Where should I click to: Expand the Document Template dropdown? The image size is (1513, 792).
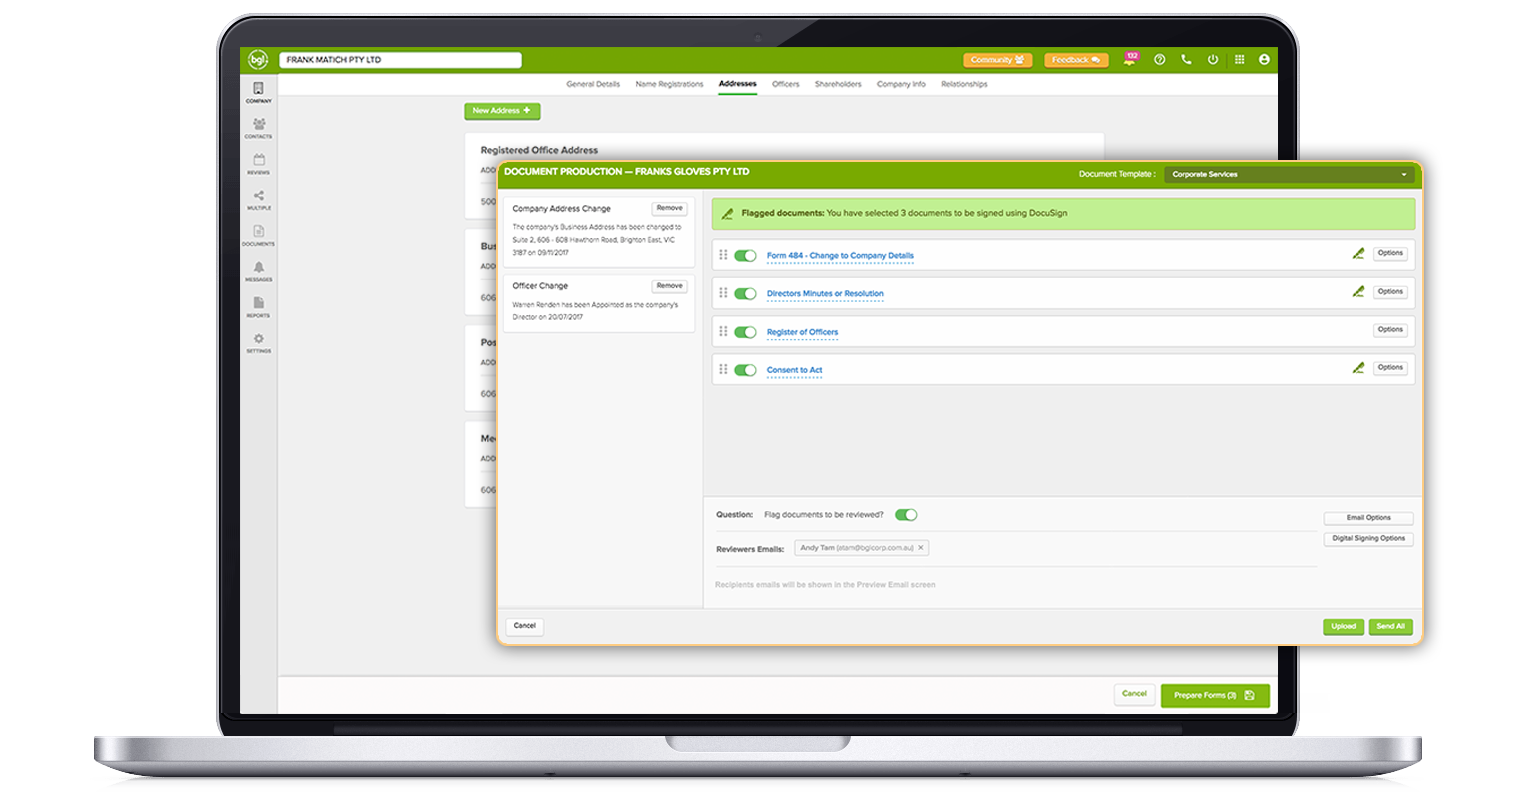[1290, 174]
